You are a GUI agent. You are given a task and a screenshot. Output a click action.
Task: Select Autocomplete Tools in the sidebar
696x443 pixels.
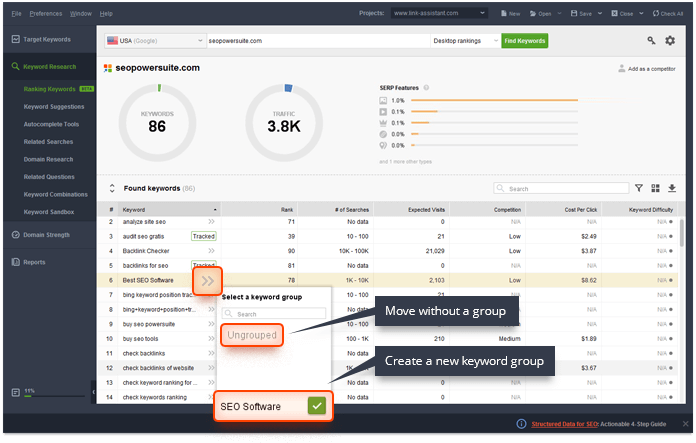pyautogui.click(x=51, y=124)
